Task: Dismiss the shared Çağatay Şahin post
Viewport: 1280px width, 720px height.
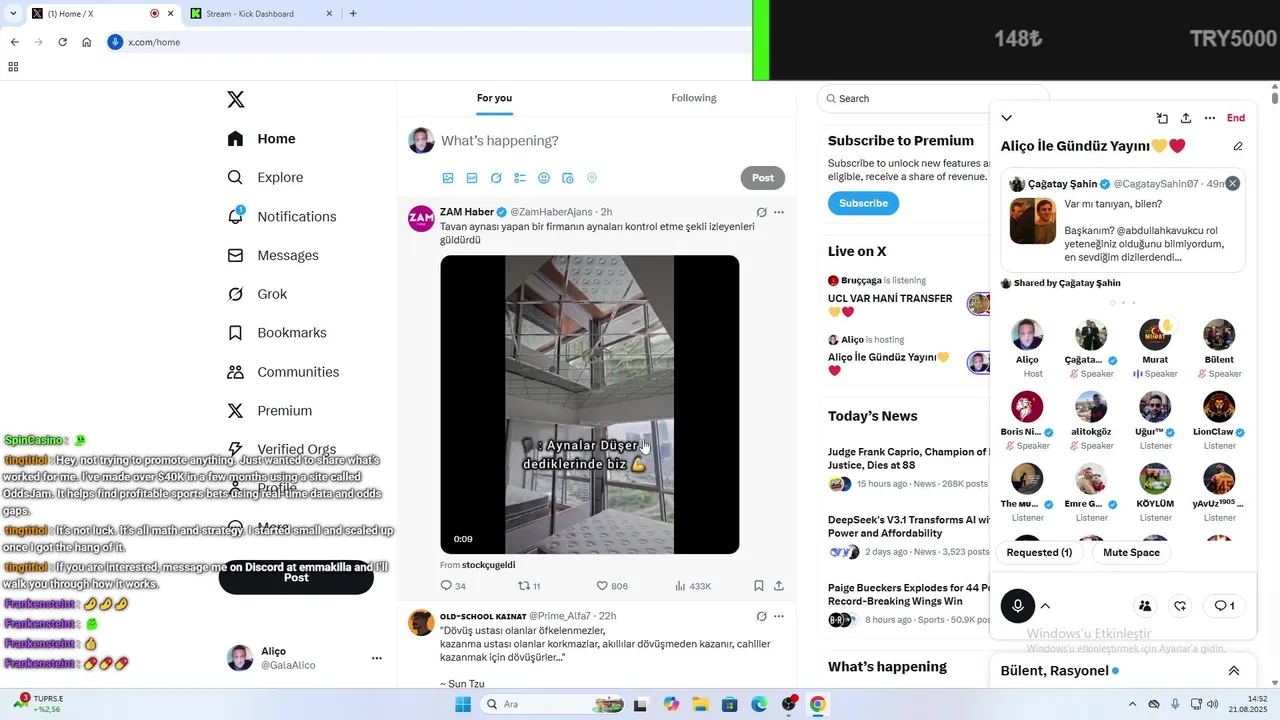Action: click(1233, 183)
